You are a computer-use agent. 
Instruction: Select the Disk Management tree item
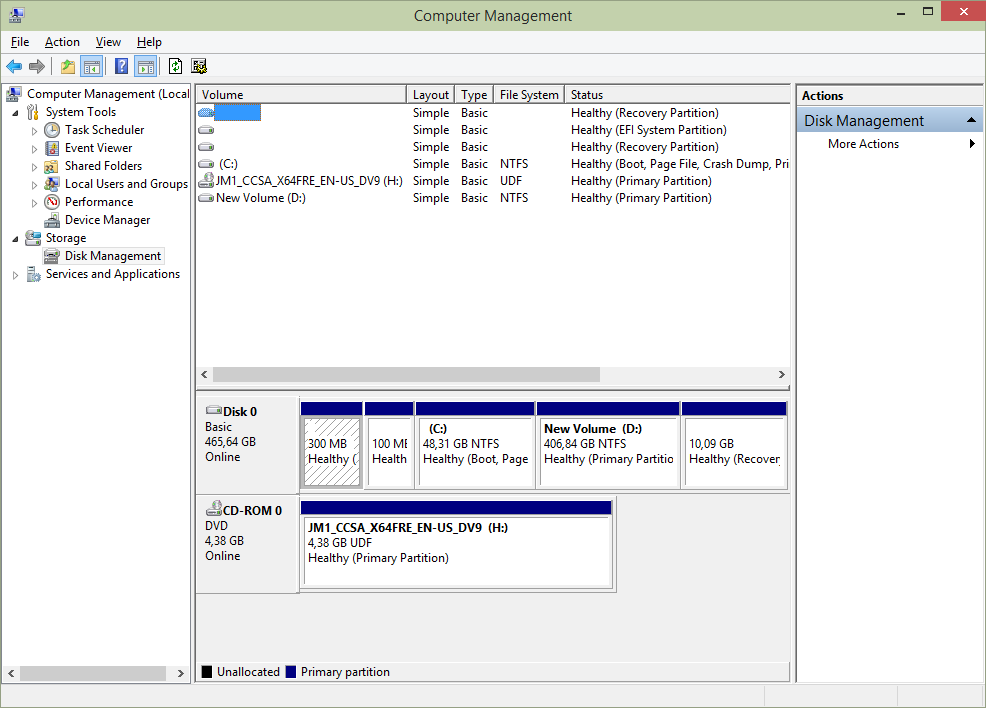pyautogui.click(x=113, y=256)
